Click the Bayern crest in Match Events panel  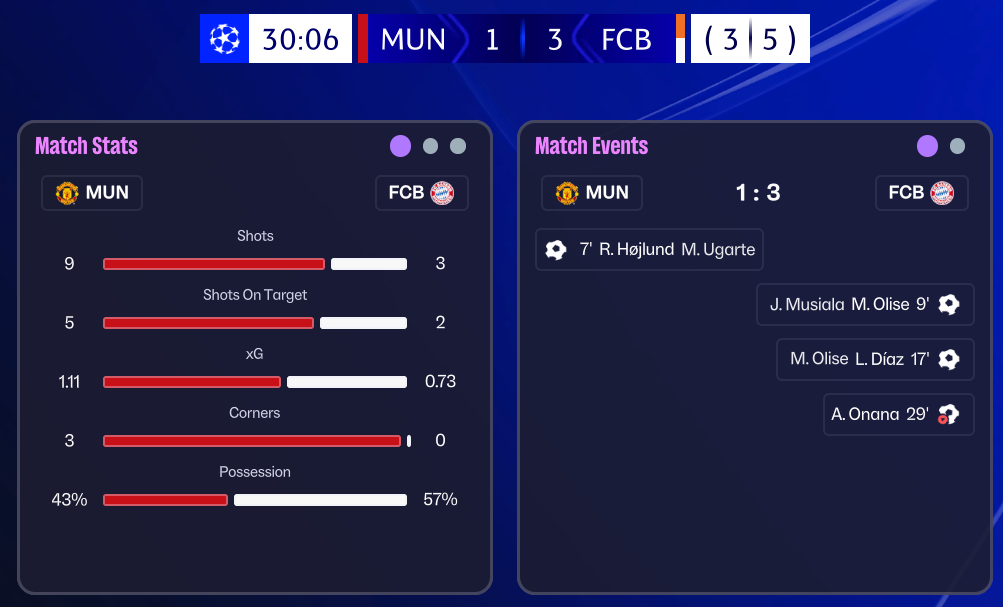[942, 193]
